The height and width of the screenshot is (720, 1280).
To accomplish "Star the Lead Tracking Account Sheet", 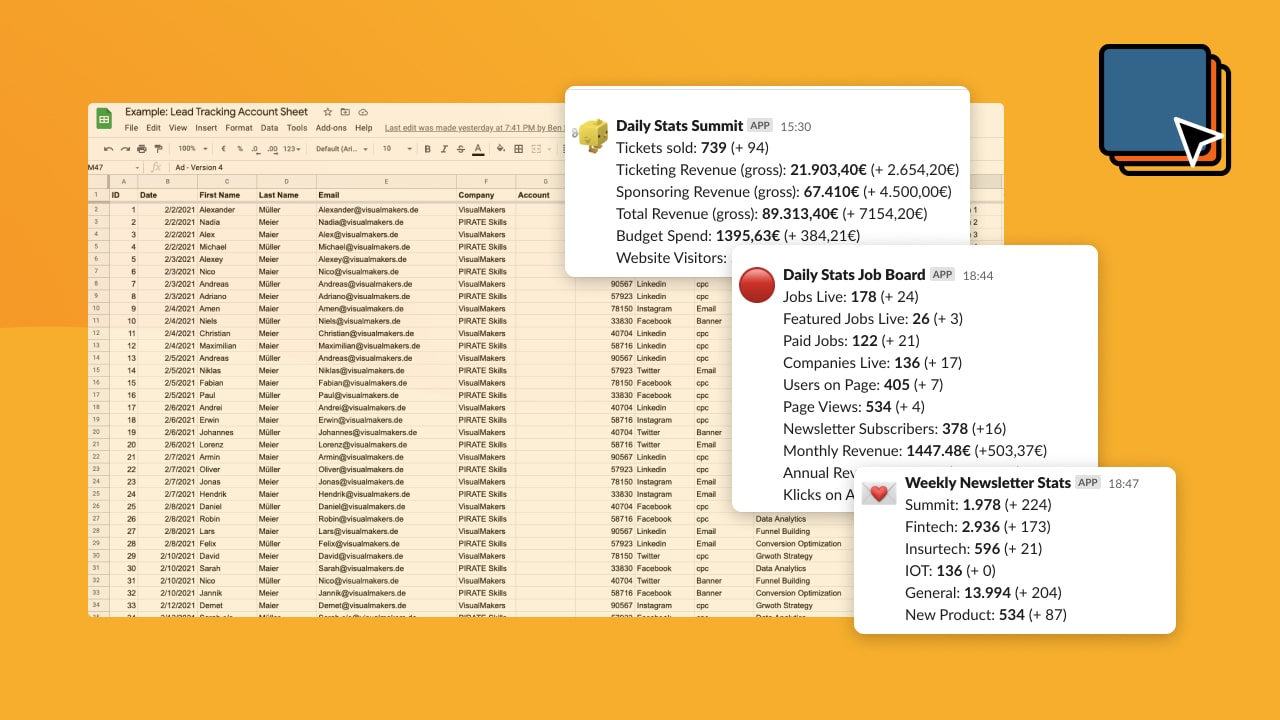I will [x=327, y=112].
